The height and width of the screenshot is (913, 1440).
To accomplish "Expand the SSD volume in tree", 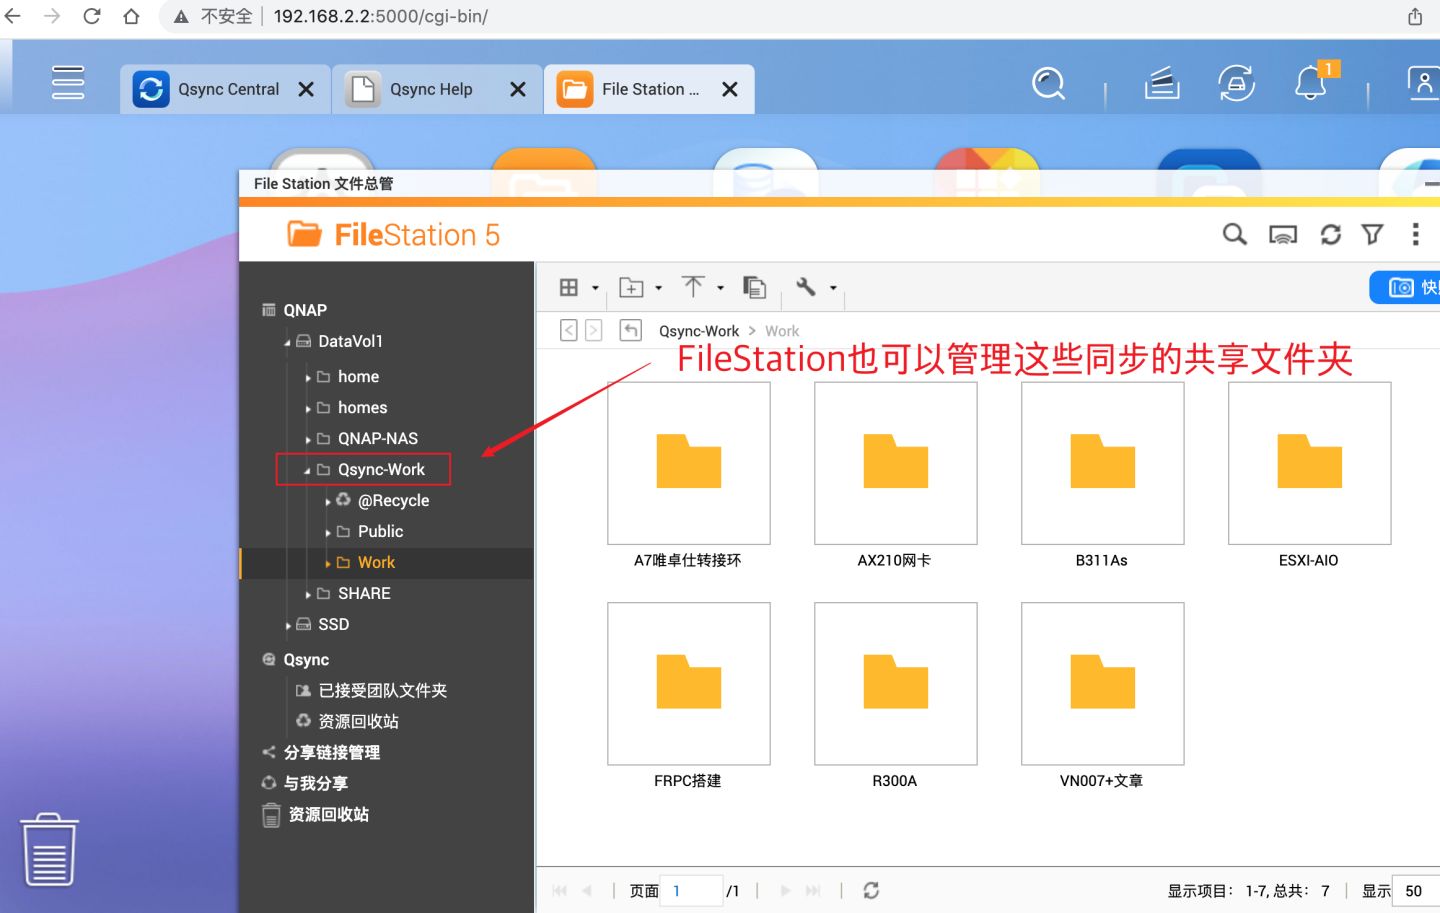I will [x=288, y=626].
